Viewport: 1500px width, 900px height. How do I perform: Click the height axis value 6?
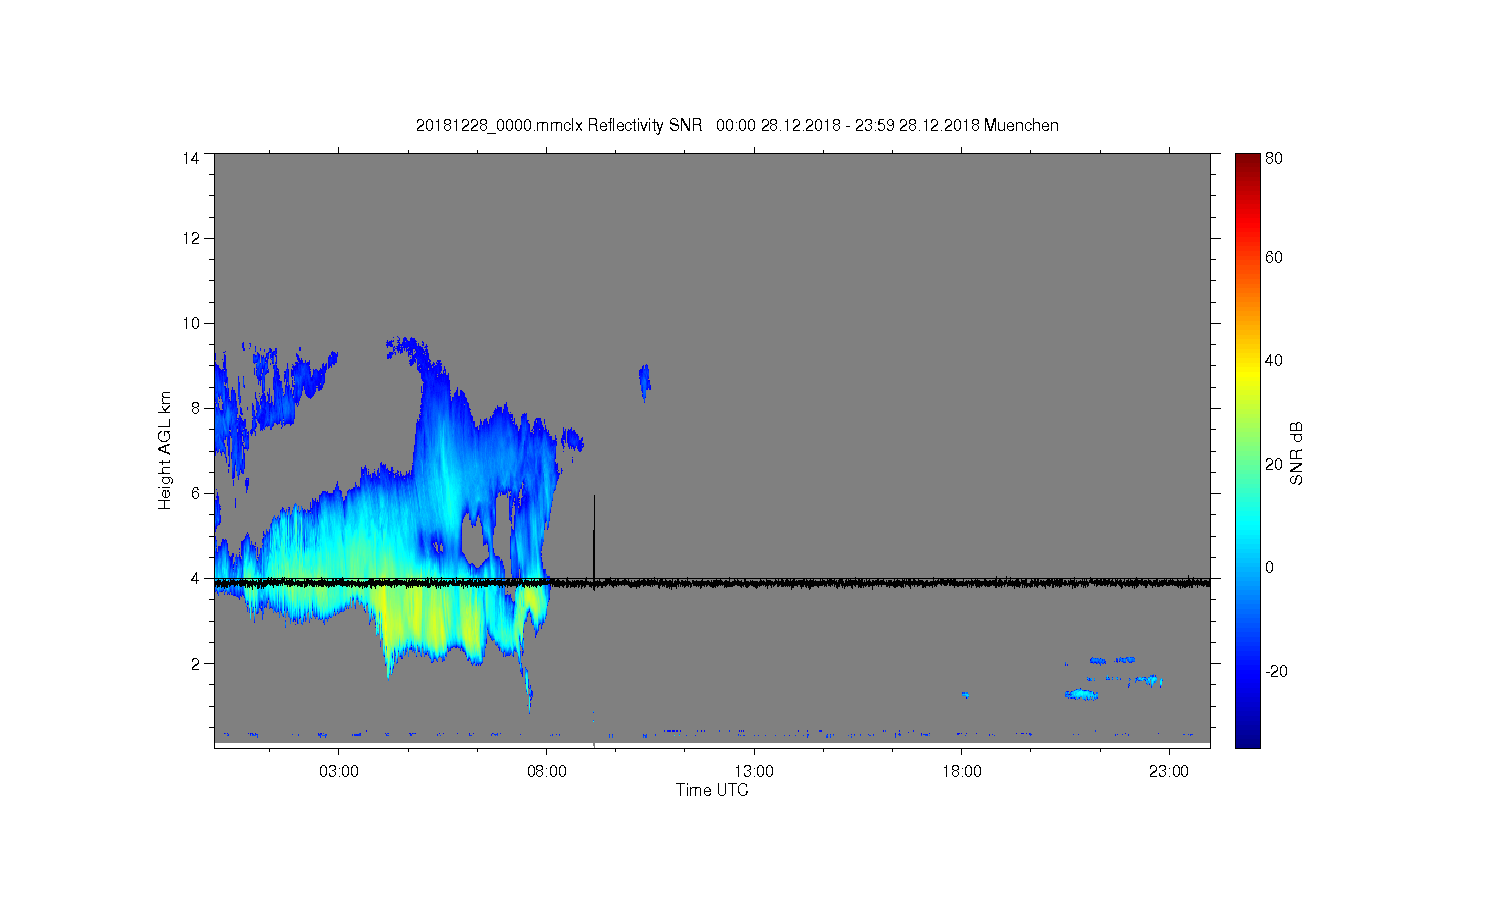(195, 493)
